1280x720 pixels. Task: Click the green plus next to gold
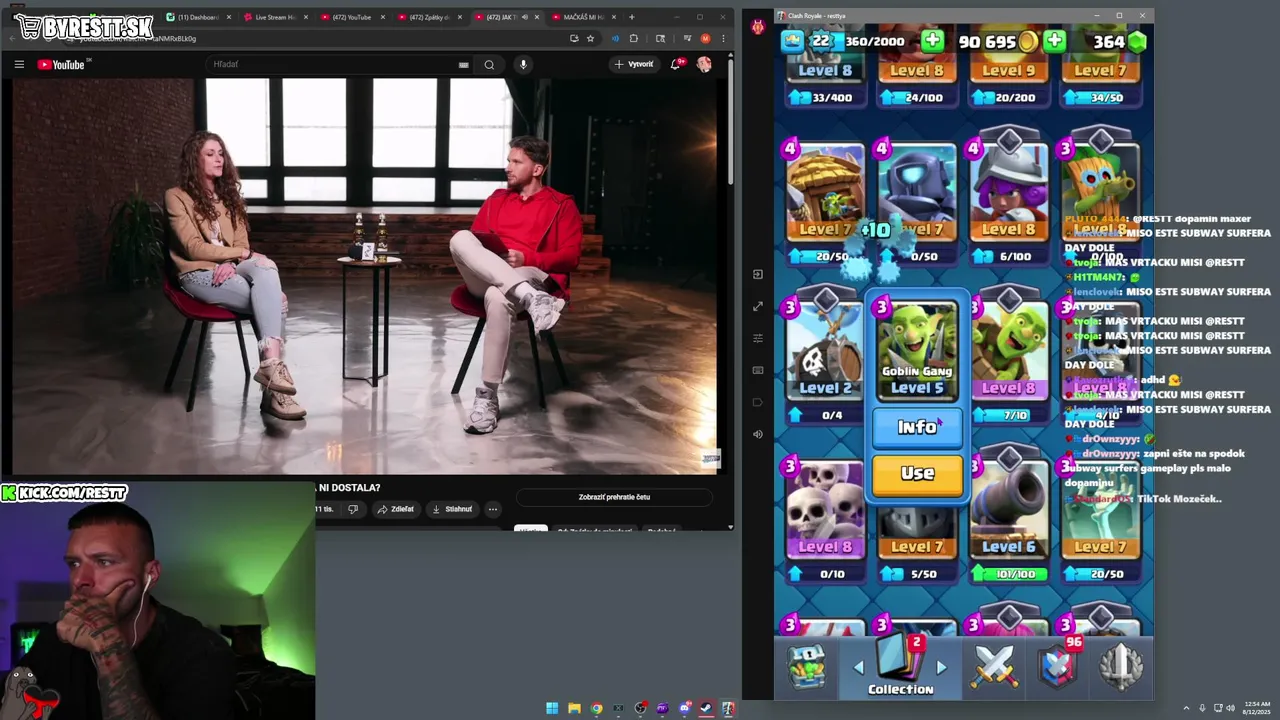click(1055, 41)
